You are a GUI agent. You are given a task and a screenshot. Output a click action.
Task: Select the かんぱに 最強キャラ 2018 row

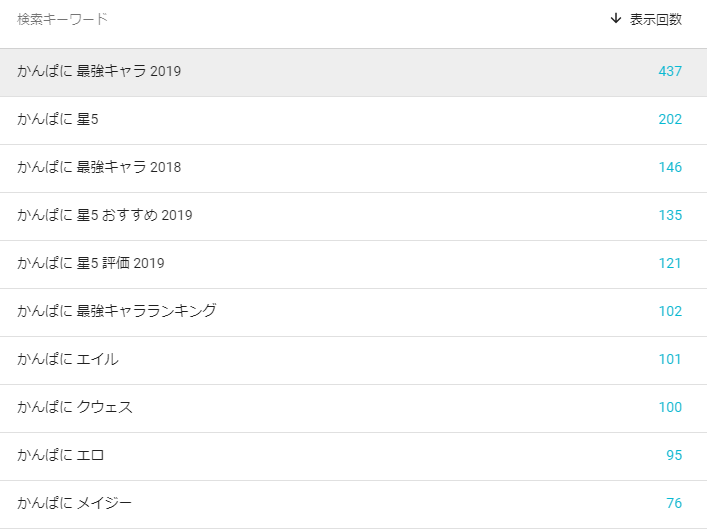coord(354,169)
